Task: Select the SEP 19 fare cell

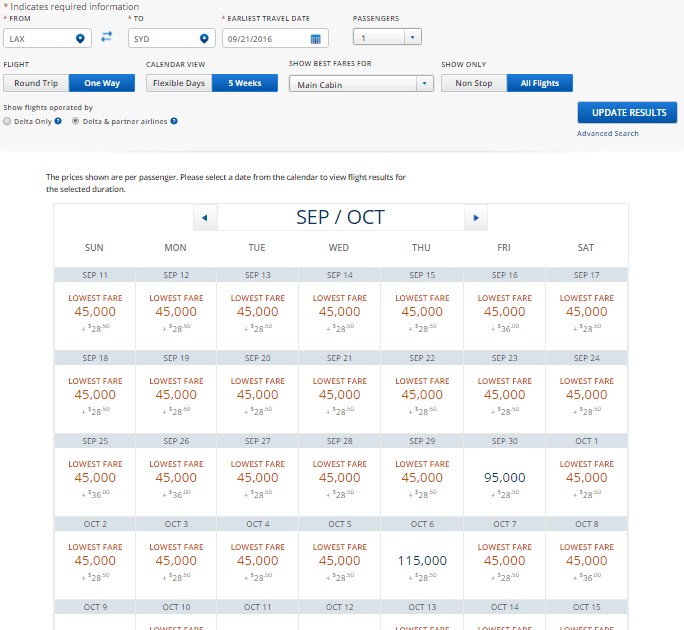Action: point(176,398)
